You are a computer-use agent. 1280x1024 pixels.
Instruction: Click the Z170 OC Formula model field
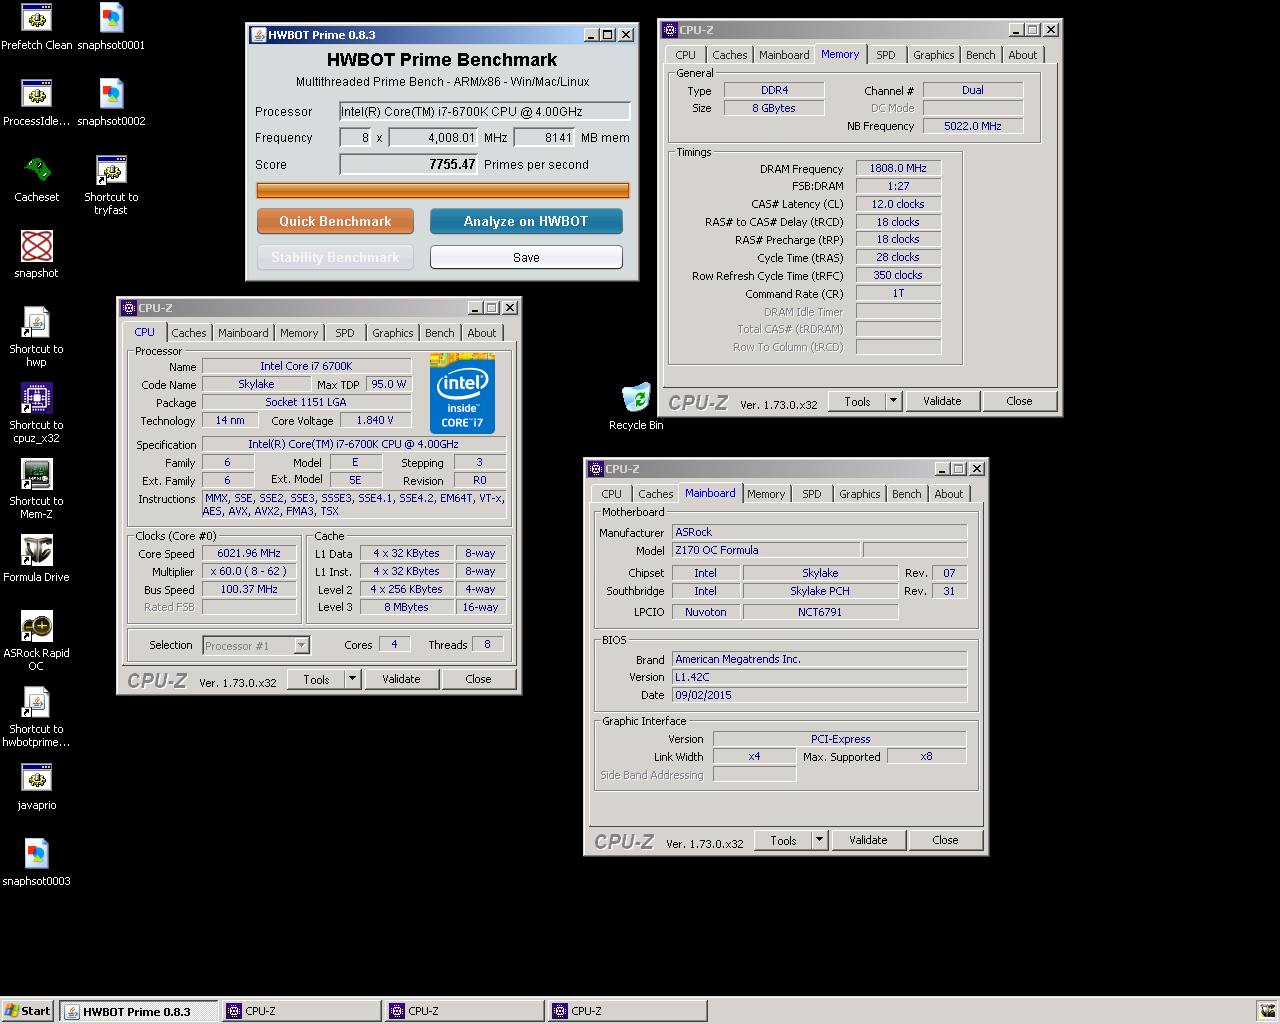[766, 550]
